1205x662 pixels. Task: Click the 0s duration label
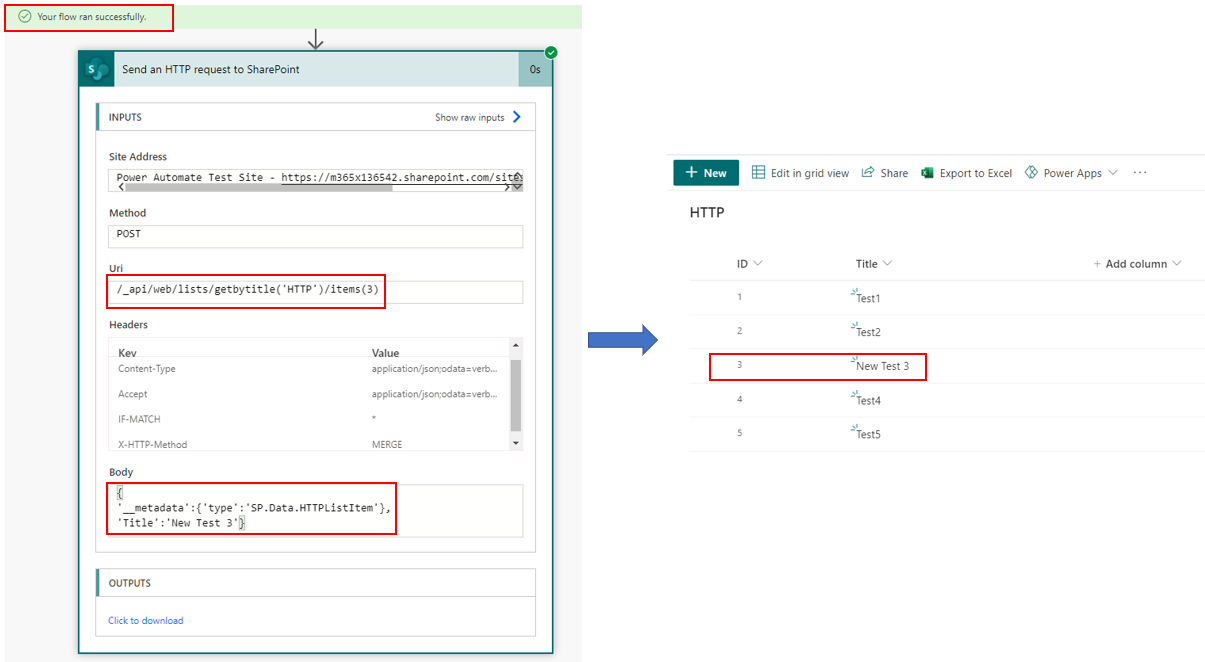pyautogui.click(x=535, y=69)
